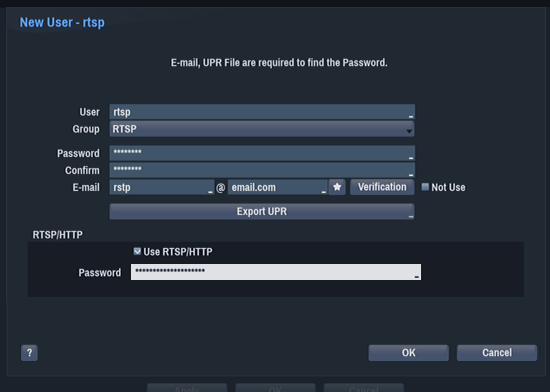Screen dimensions: 550x392
Task: Click the email.com domain field
Action: click(277, 187)
